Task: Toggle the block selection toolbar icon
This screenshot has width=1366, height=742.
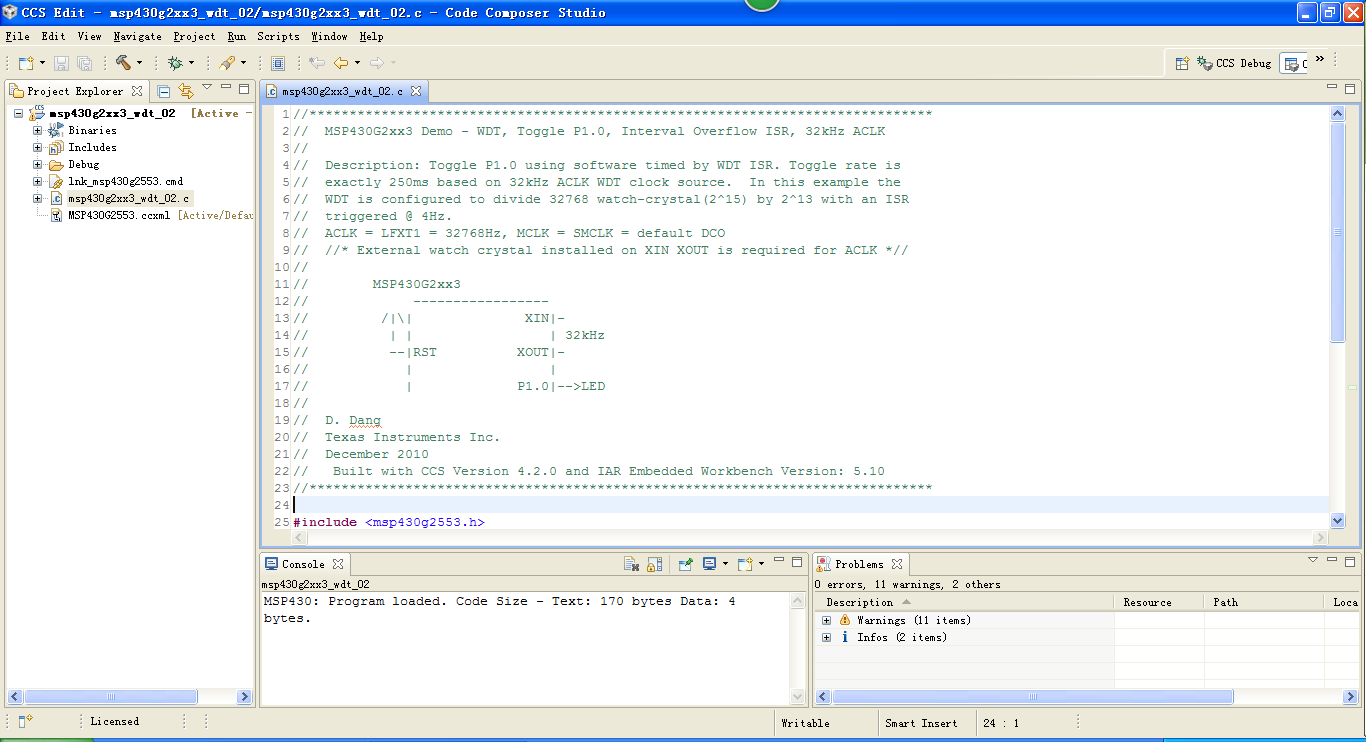Action: [278, 63]
